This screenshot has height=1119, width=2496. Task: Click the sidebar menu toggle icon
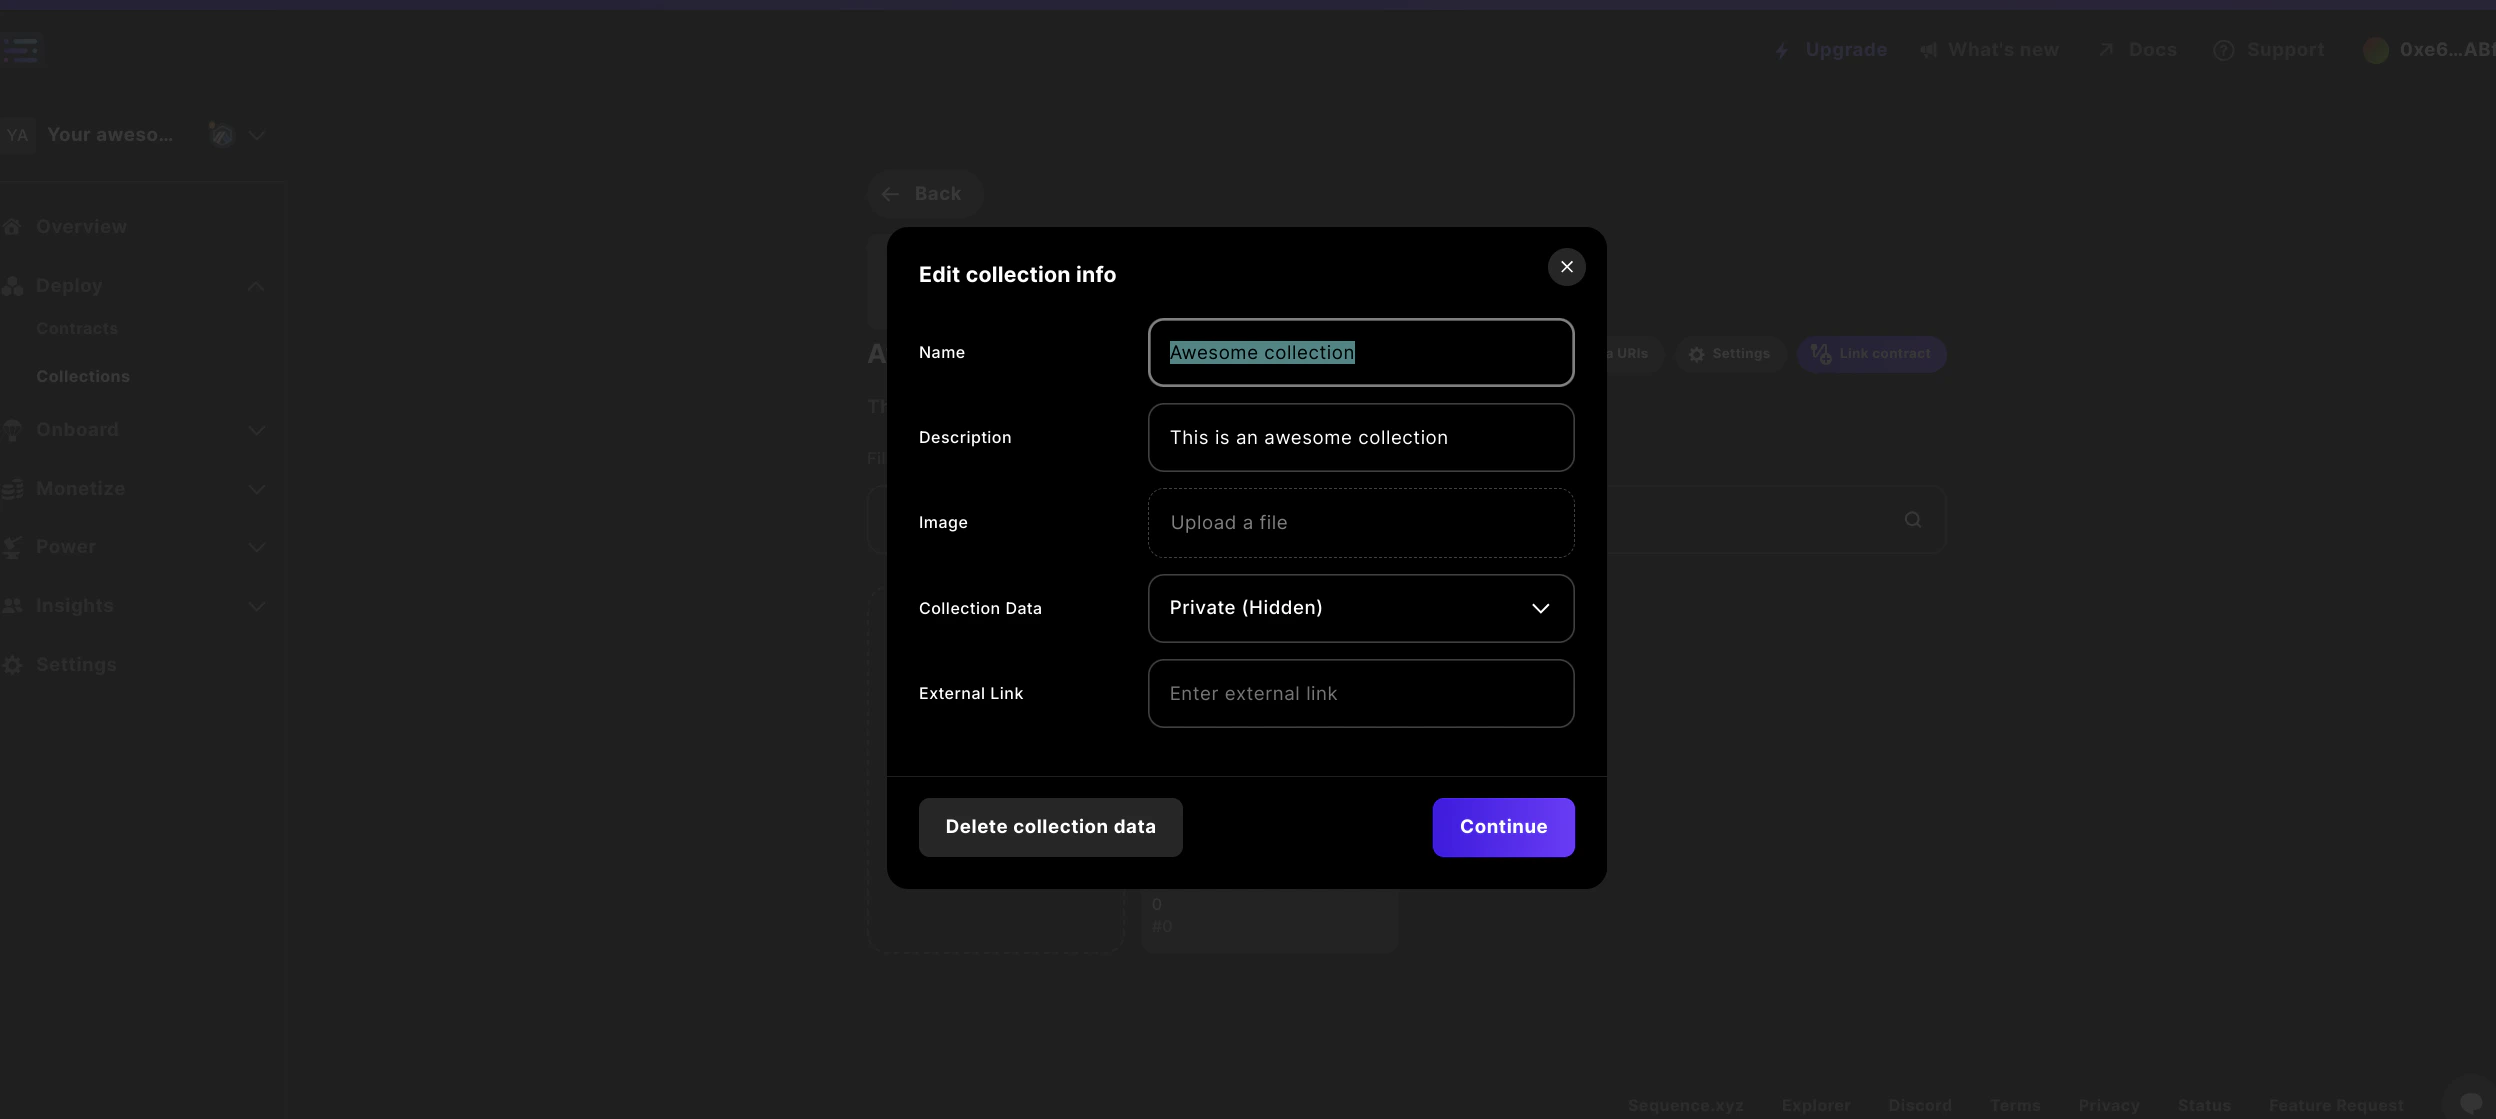click(x=21, y=49)
